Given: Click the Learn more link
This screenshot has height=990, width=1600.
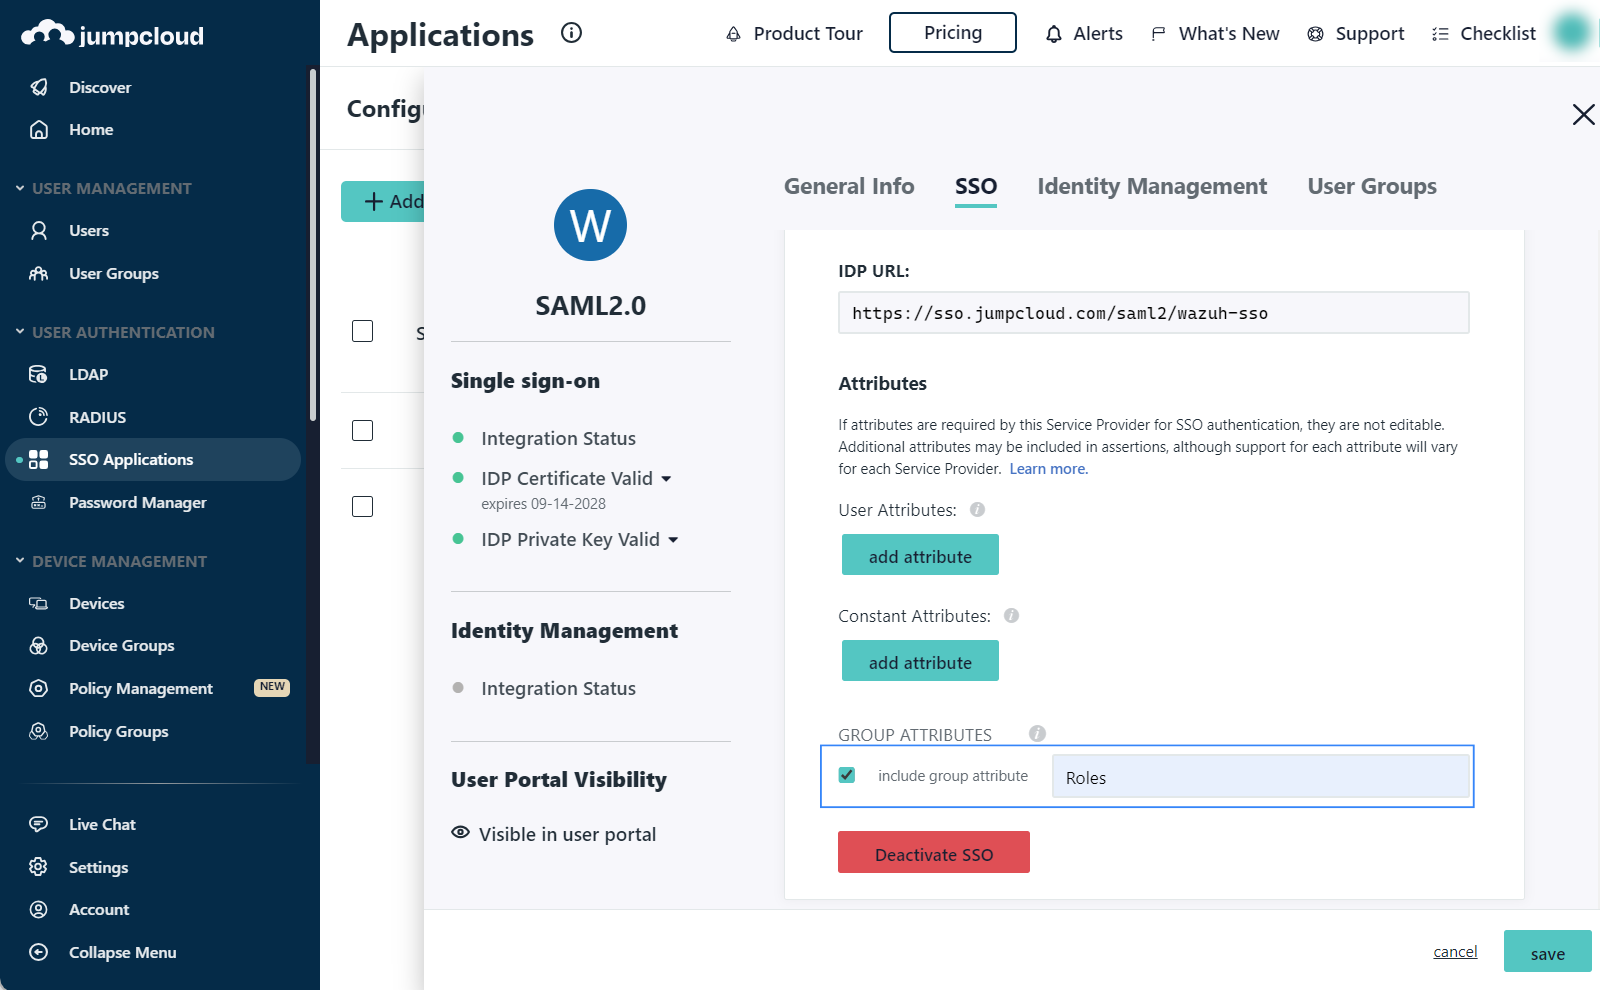Looking at the screenshot, I should [x=1048, y=469].
